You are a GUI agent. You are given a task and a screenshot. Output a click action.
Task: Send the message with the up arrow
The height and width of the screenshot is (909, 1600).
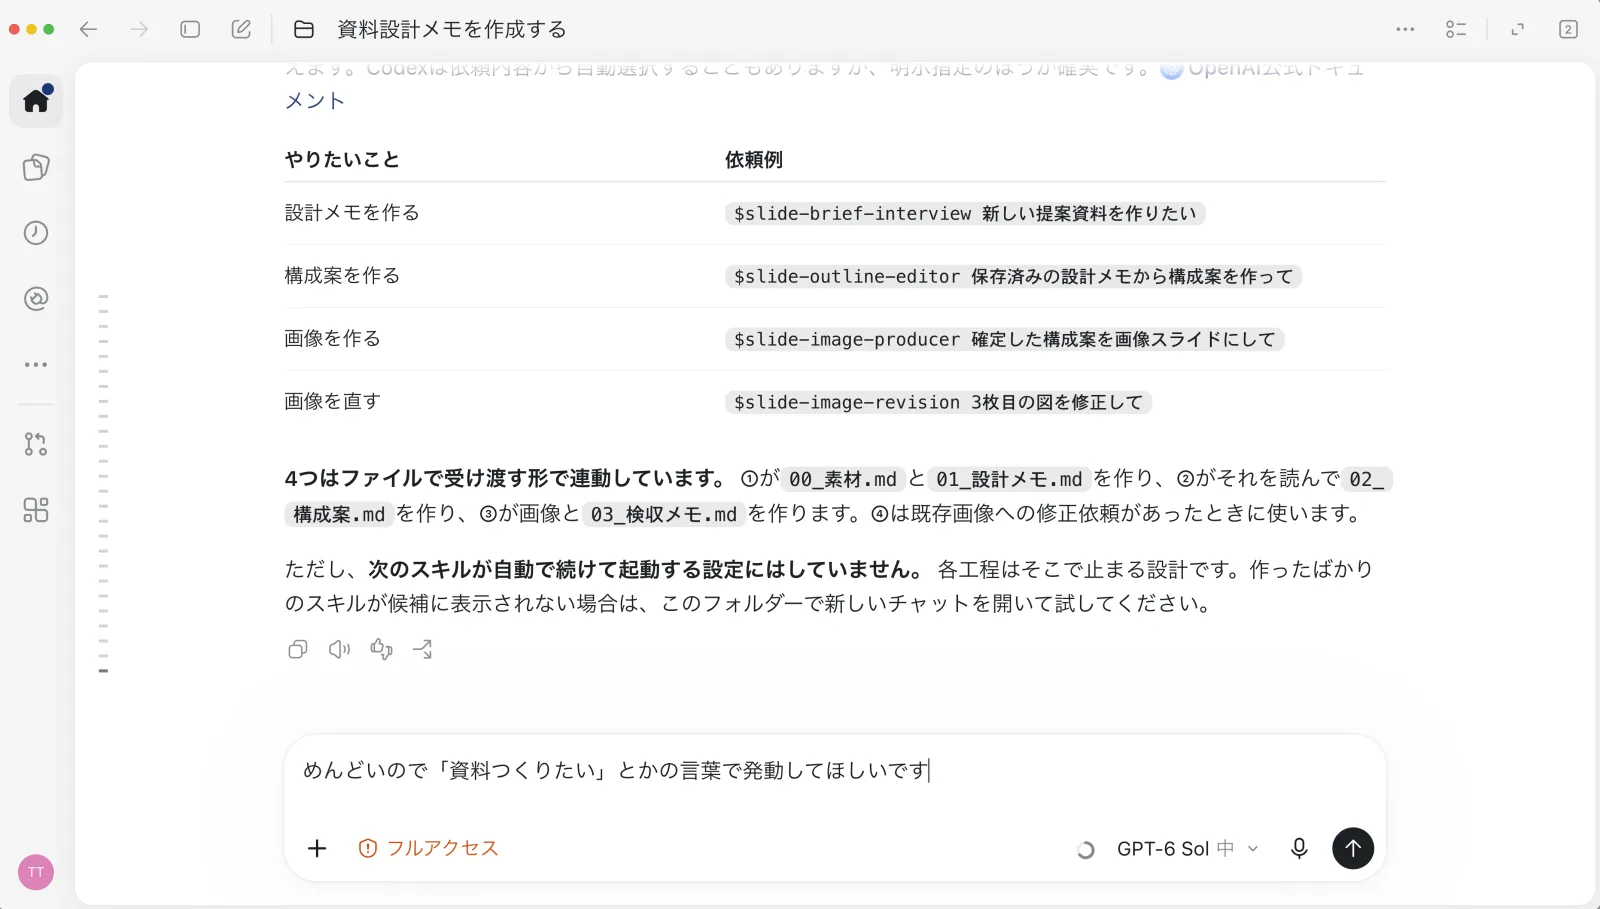(1353, 849)
